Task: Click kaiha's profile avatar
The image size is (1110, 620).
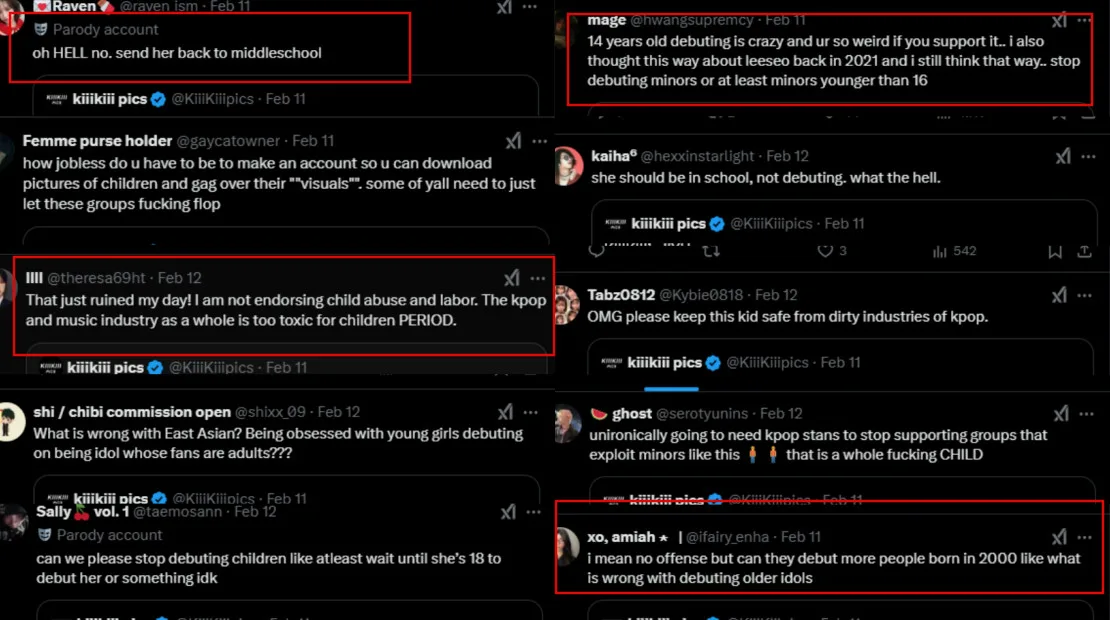Action: pyautogui.click(x=568, y=165)
